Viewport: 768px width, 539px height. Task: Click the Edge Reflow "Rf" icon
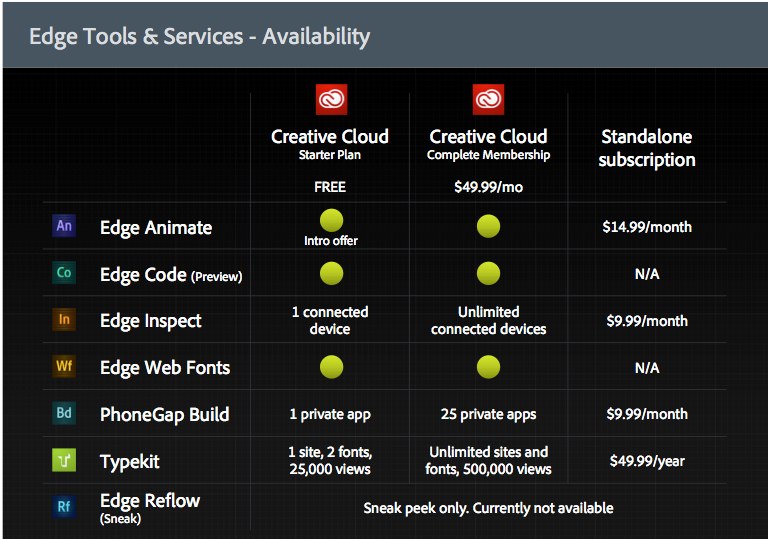coord(64,507)
